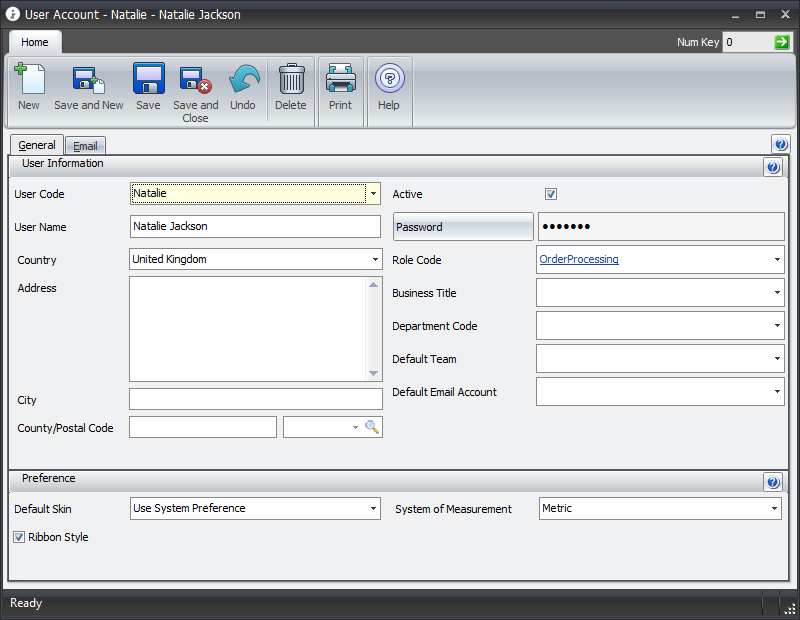Image resolution: width=800 pixels, height=620 pixels.
Task: Select the Home ribbon tab
Action: pos(35,42)
